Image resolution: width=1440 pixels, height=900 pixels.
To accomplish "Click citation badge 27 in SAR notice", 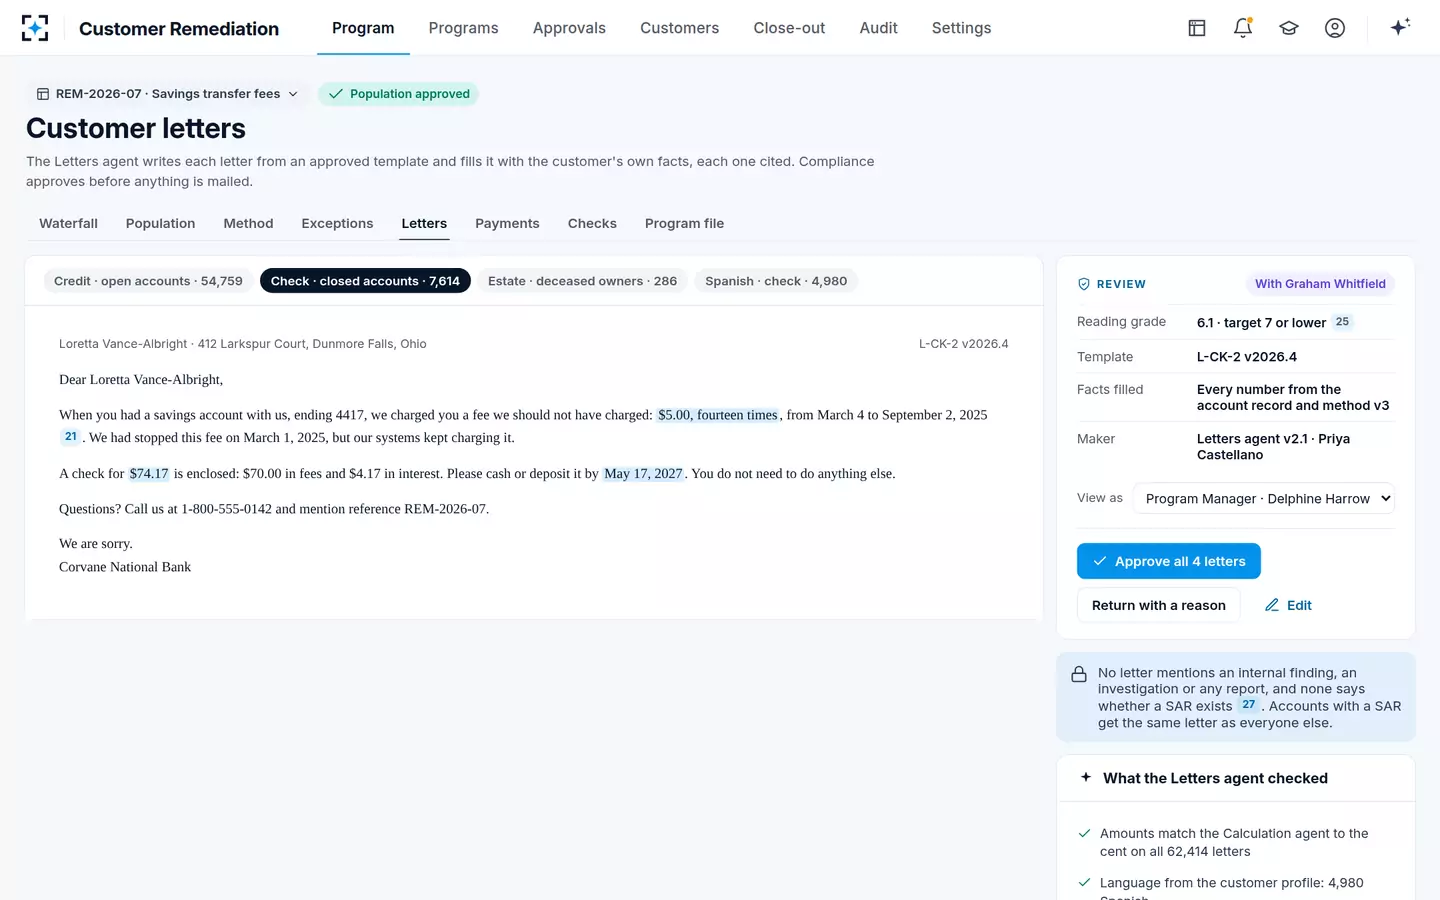I will pos(1249,705).
